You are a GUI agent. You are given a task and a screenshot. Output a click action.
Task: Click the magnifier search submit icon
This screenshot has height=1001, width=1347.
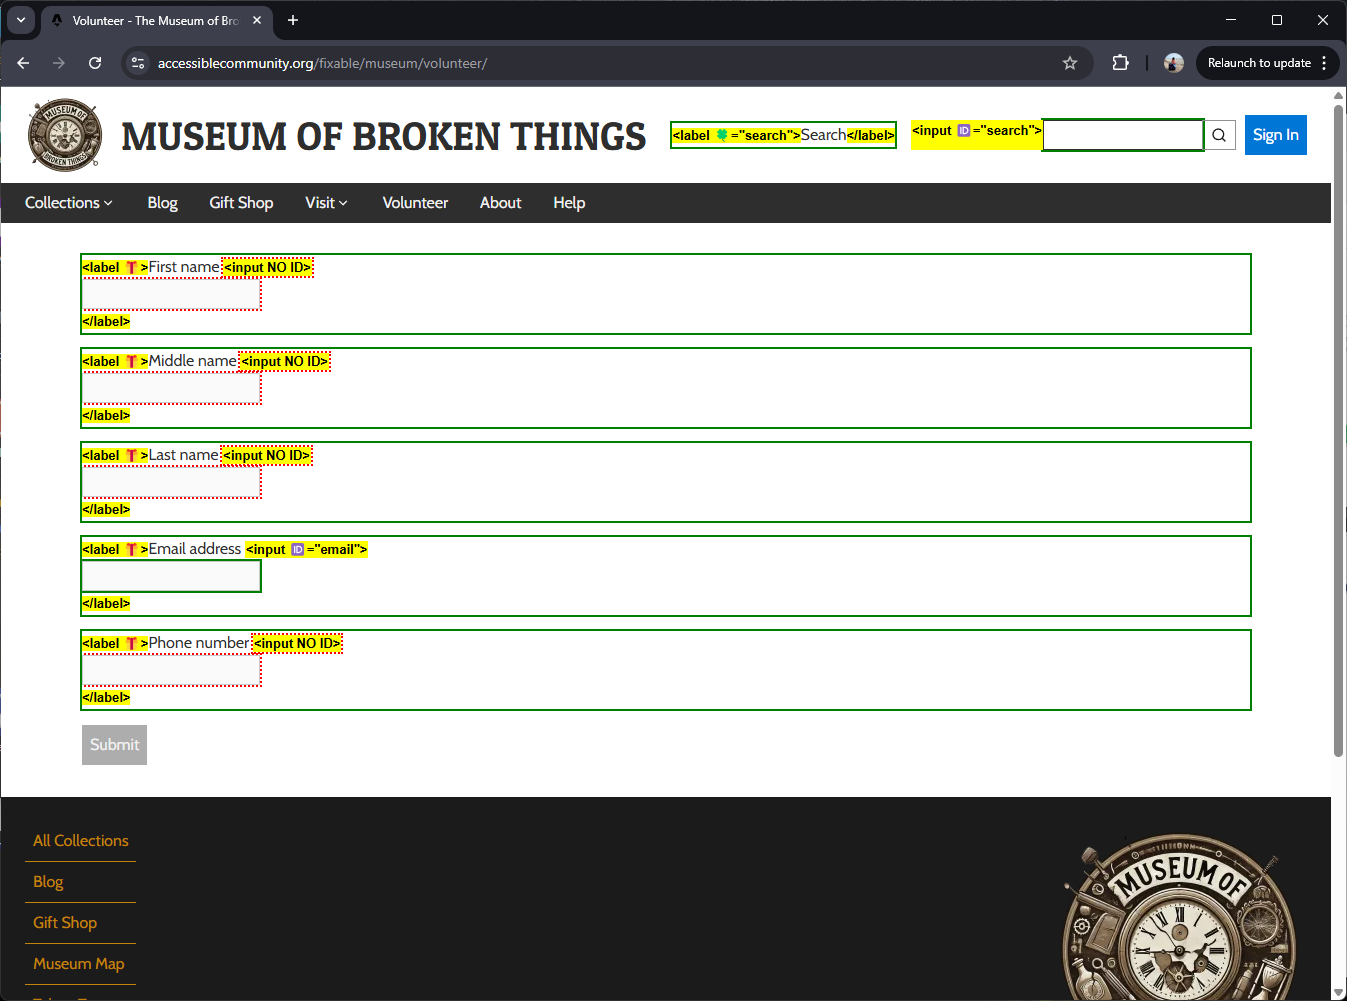coord(1219,135)
